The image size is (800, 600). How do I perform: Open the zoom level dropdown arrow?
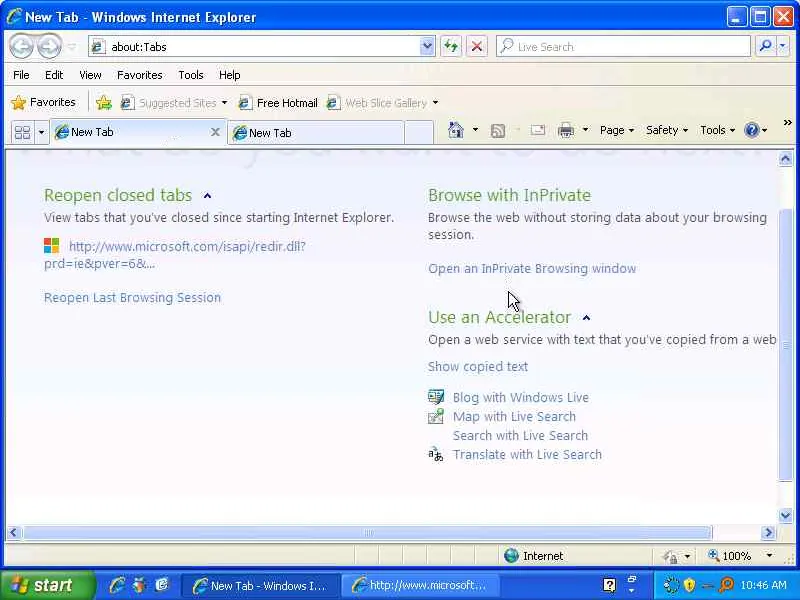pos(769,555)
